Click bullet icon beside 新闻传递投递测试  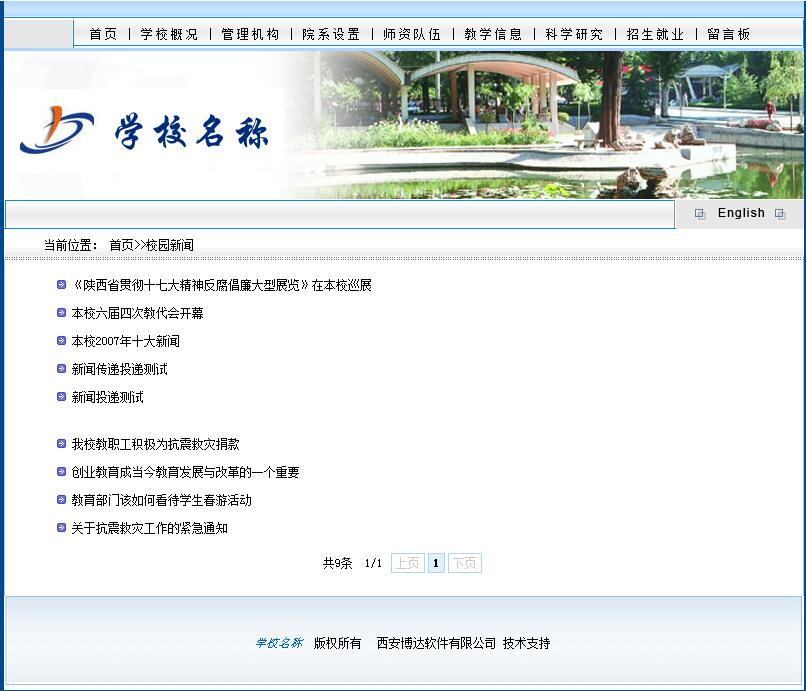61,369
